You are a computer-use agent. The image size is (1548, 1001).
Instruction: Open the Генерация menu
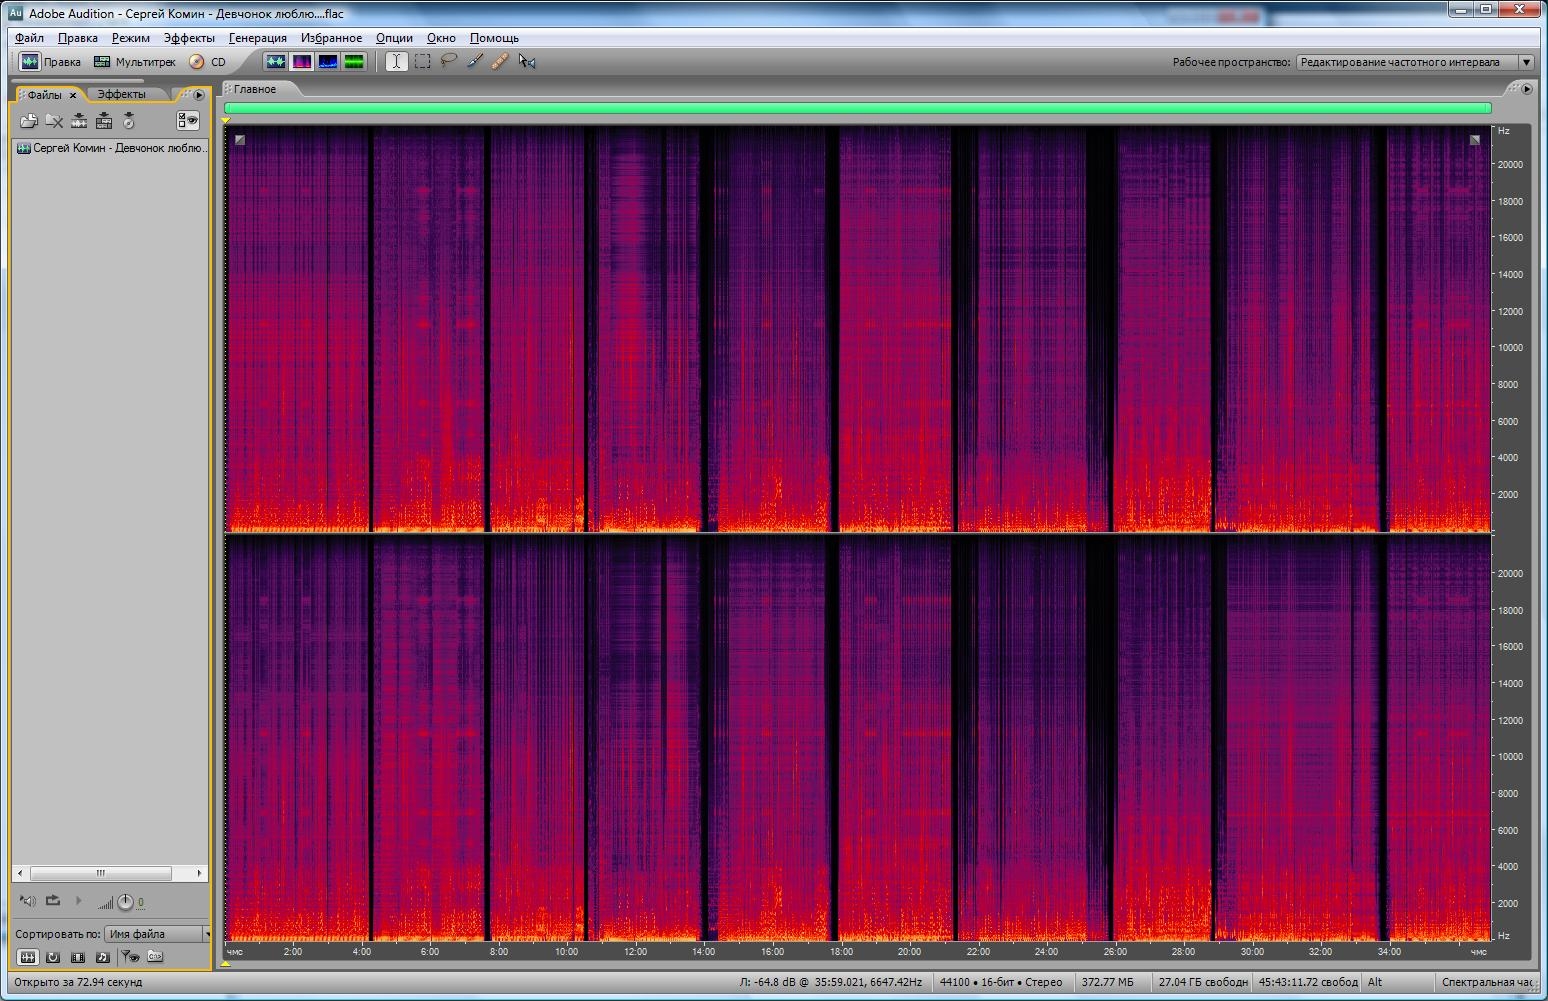coord(257,38)
